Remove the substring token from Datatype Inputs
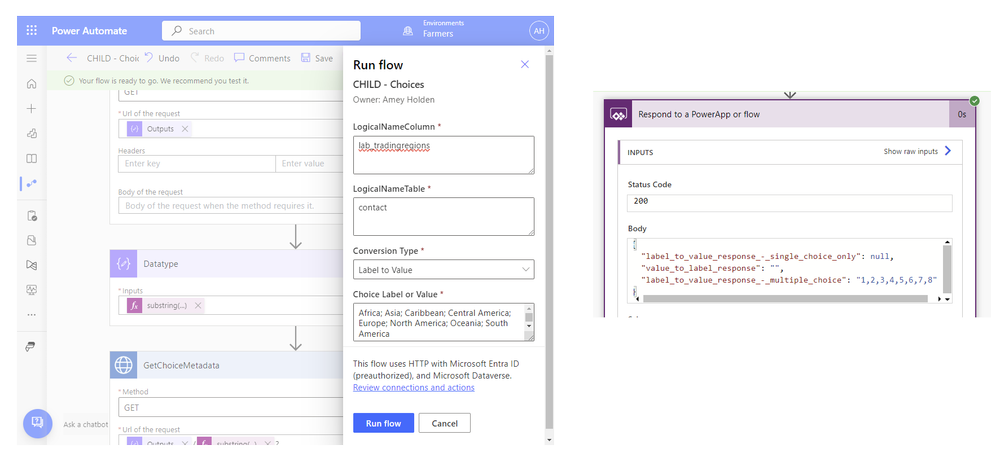The height and width of the screenshot is (458, 1000). pos(198,306)
